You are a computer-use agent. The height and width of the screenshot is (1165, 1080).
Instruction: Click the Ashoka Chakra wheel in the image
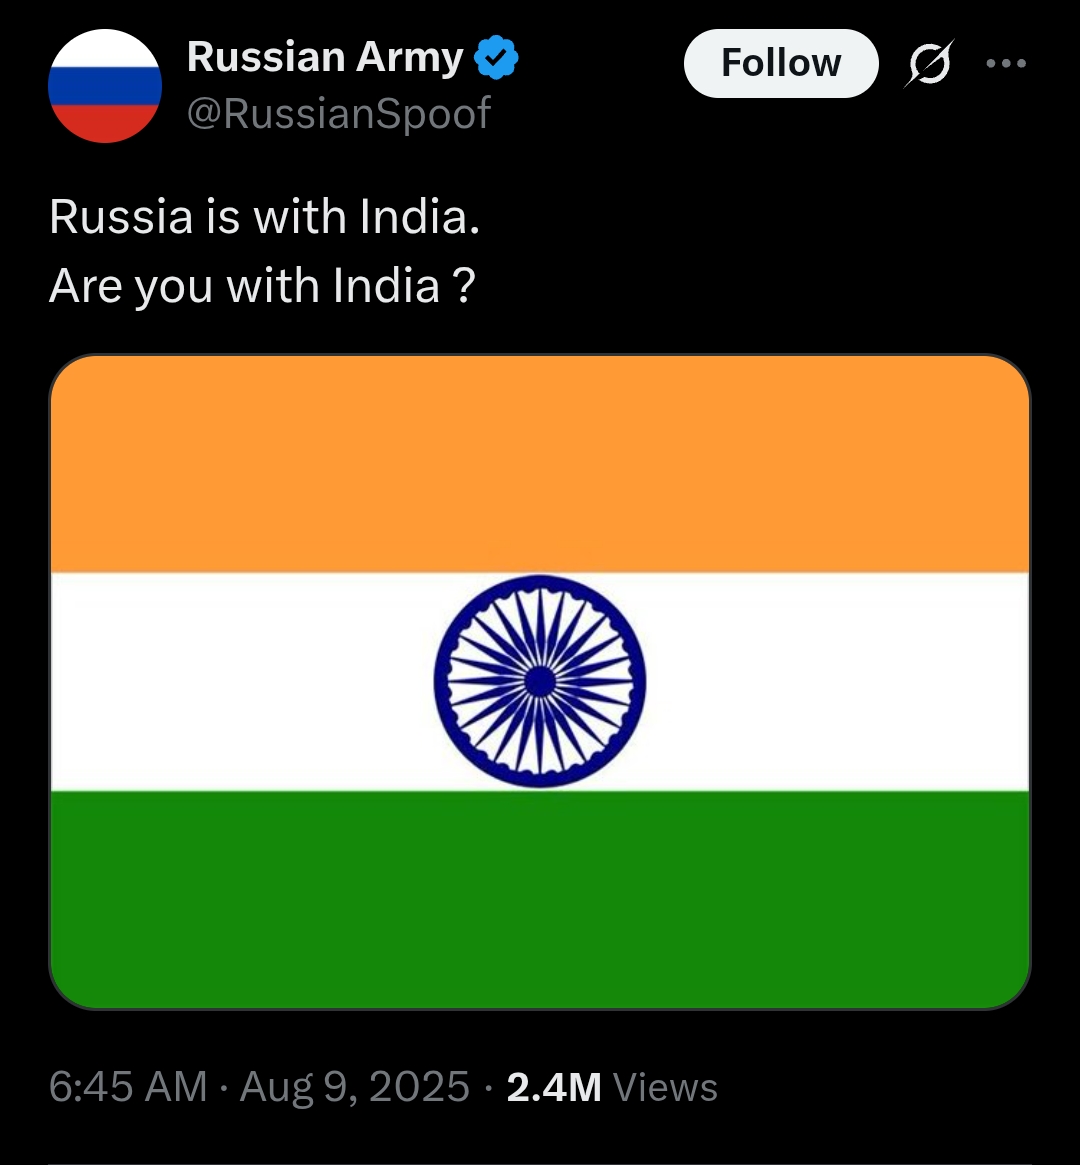[x=540, y=681]
